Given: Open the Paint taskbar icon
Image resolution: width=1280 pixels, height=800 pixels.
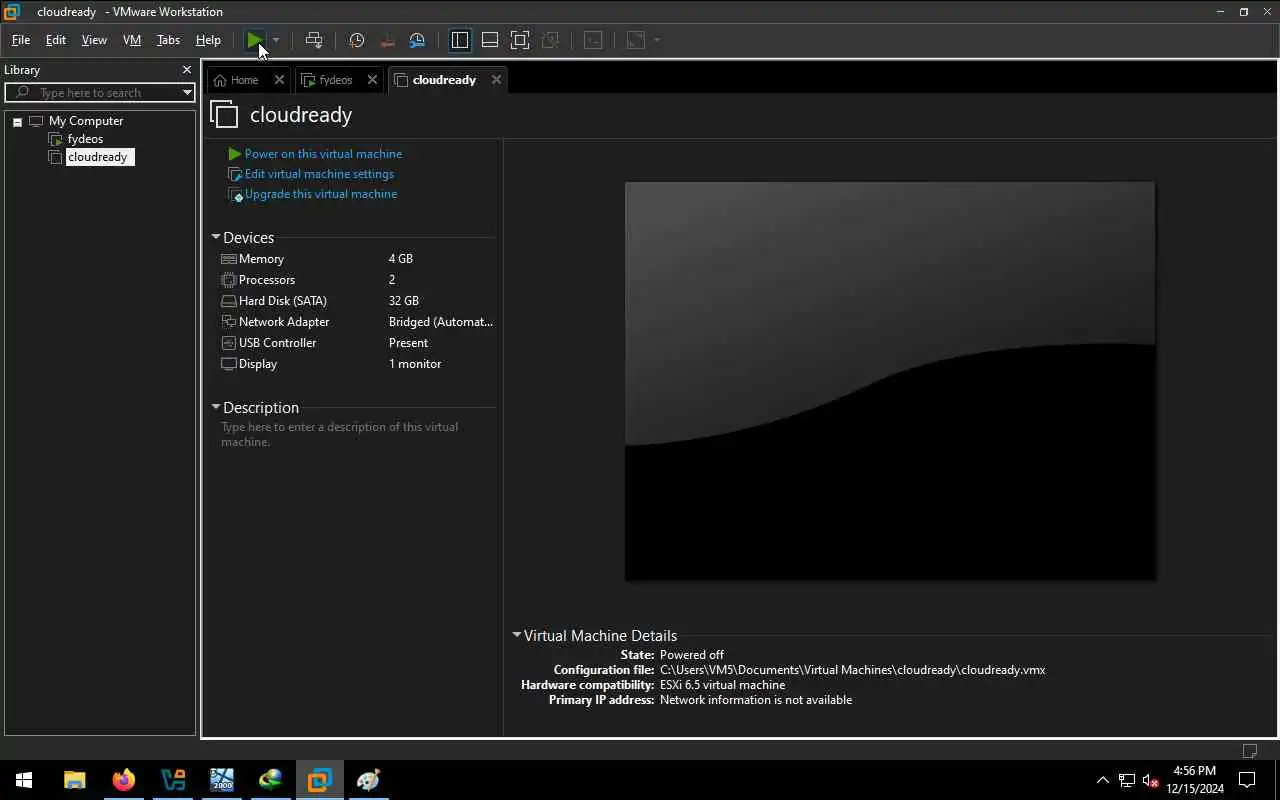Looking at the screenshot, I should [368, 780].
